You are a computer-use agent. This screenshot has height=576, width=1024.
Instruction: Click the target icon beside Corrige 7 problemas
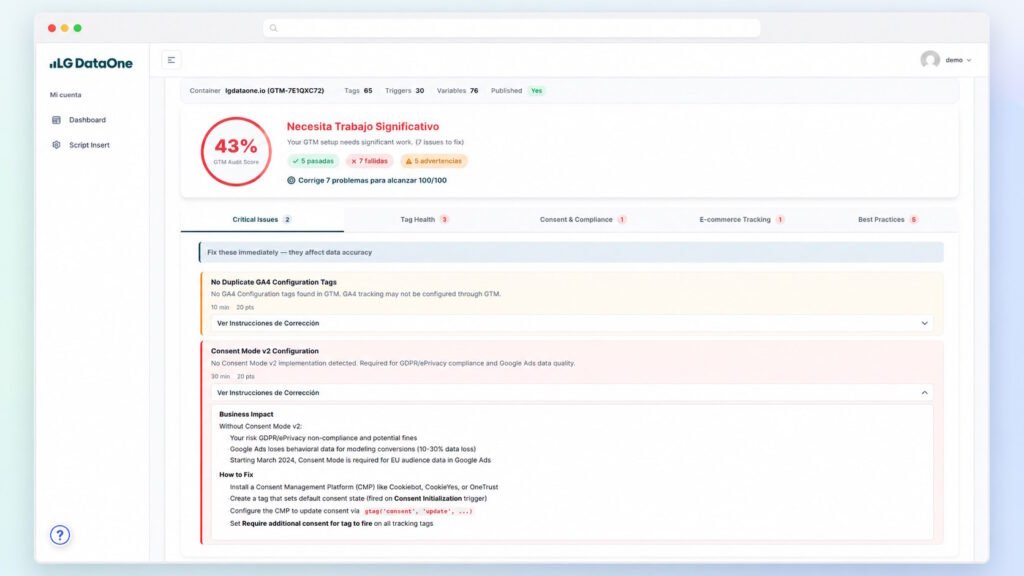click(x=291, y=180)
